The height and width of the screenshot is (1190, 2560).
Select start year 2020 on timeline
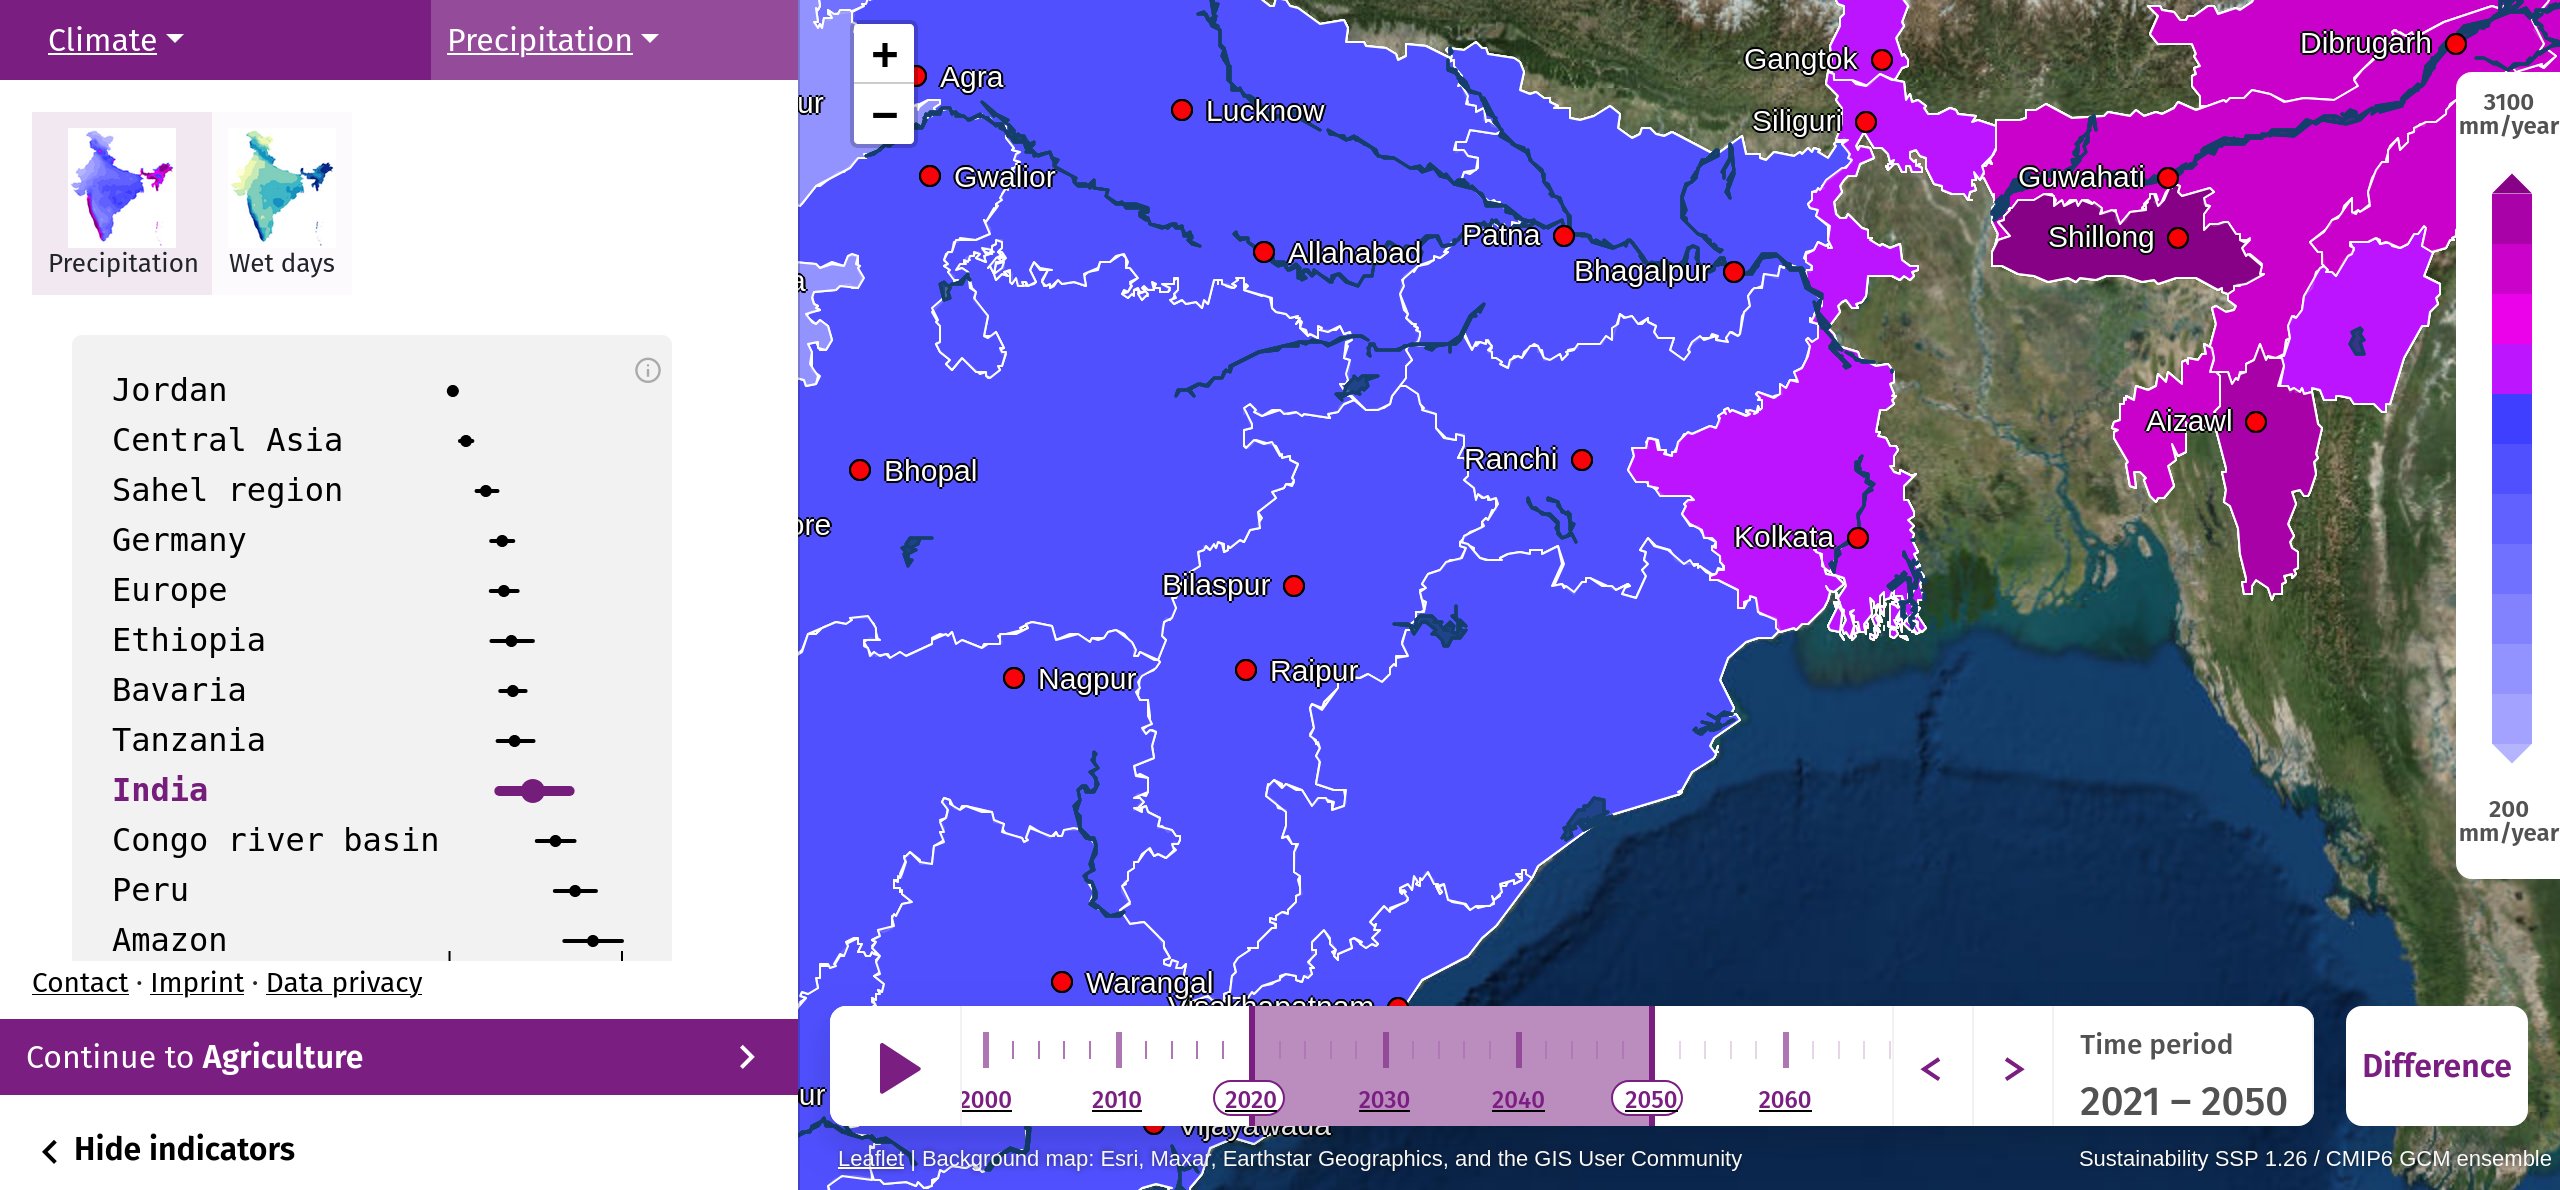click(x=1250, y=1100)
